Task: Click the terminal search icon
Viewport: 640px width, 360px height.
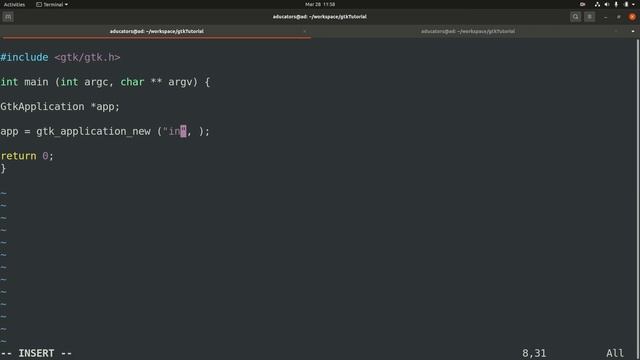Action: click(x=576, y=17)
